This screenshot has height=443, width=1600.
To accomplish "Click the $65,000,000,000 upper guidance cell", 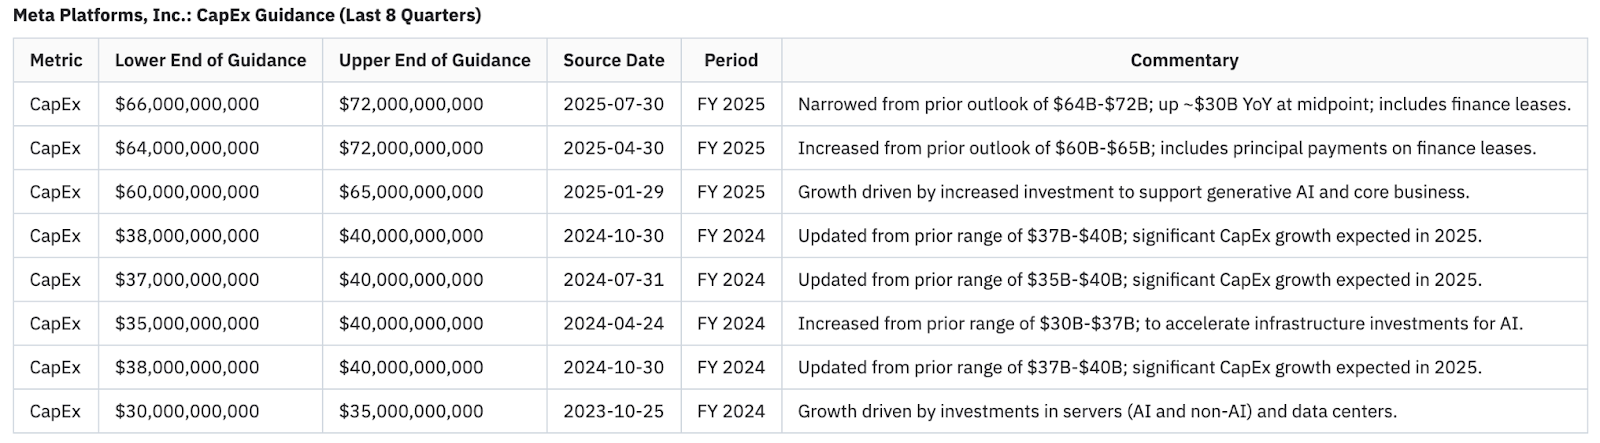I will point(411,192).
